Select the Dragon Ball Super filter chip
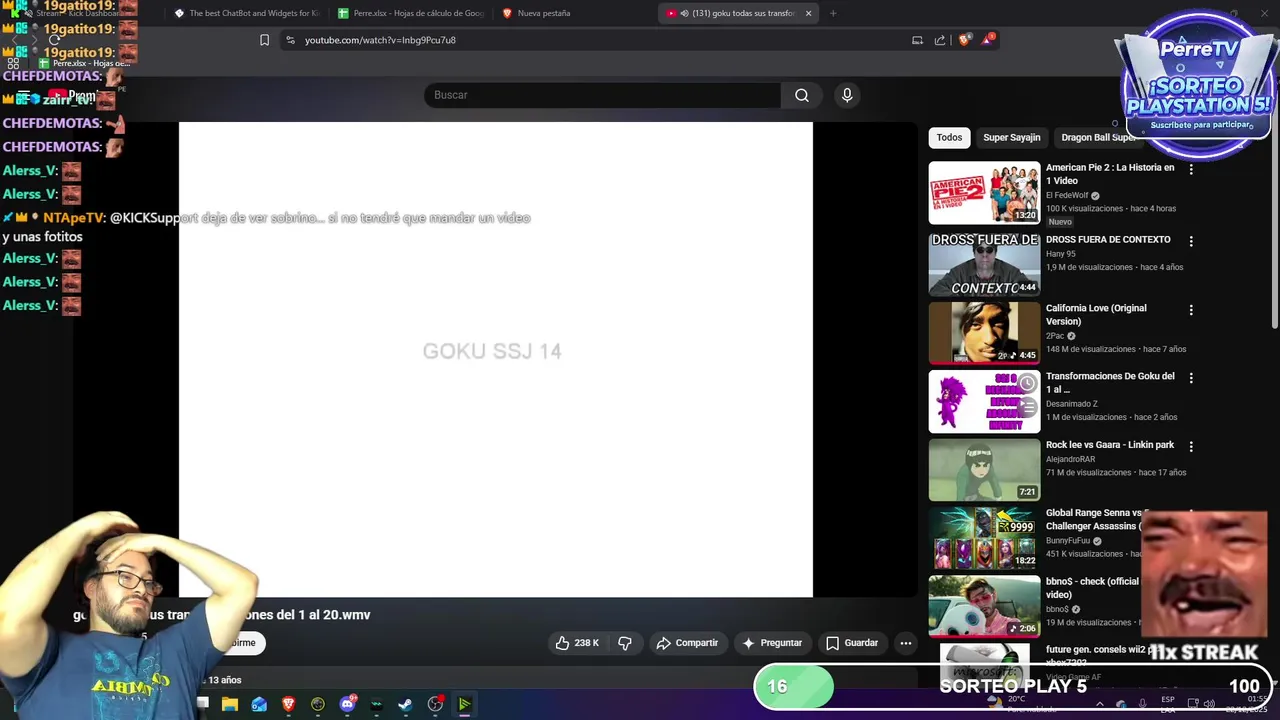This screenshot has height=720, width=1280. click(1097, 137)
